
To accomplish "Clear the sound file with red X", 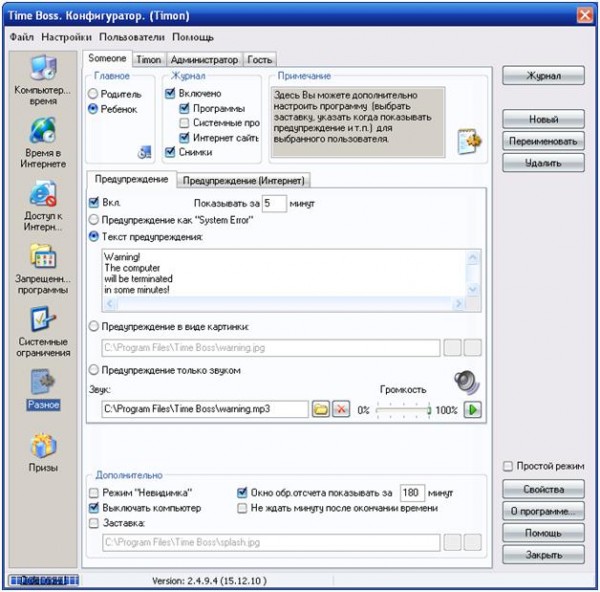I will tap(341, 409).
